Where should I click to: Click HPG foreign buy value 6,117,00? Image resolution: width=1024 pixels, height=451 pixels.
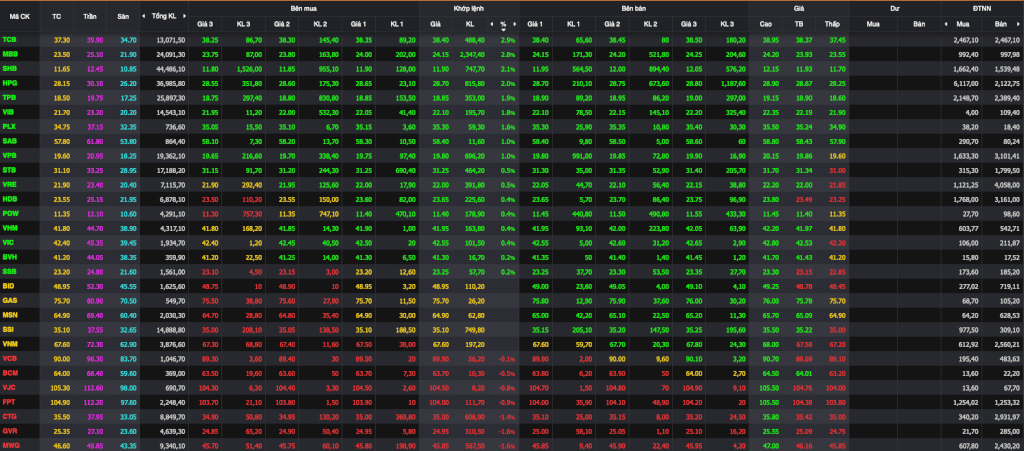point(966,83)
